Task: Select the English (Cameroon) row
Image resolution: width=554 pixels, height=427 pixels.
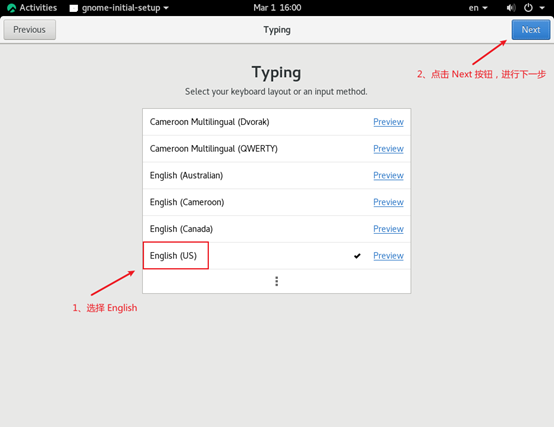Action: pos(277,202)
